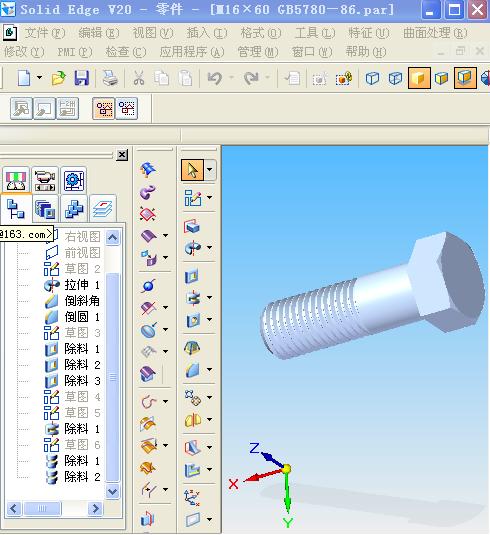Click the feature tree scroll down arrow
Screen dimensions: 490x535
(x=113, y=492)
